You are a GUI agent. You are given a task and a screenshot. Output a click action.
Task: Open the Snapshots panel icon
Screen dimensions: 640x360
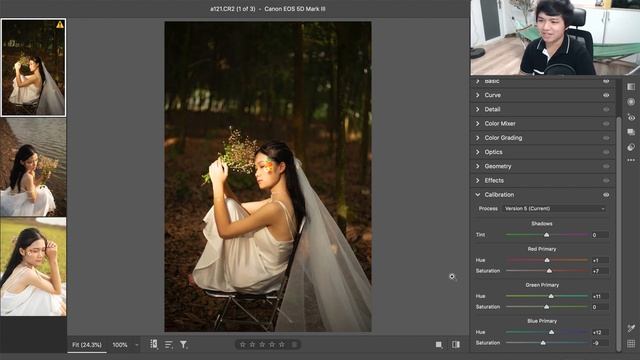coord(631,132)
